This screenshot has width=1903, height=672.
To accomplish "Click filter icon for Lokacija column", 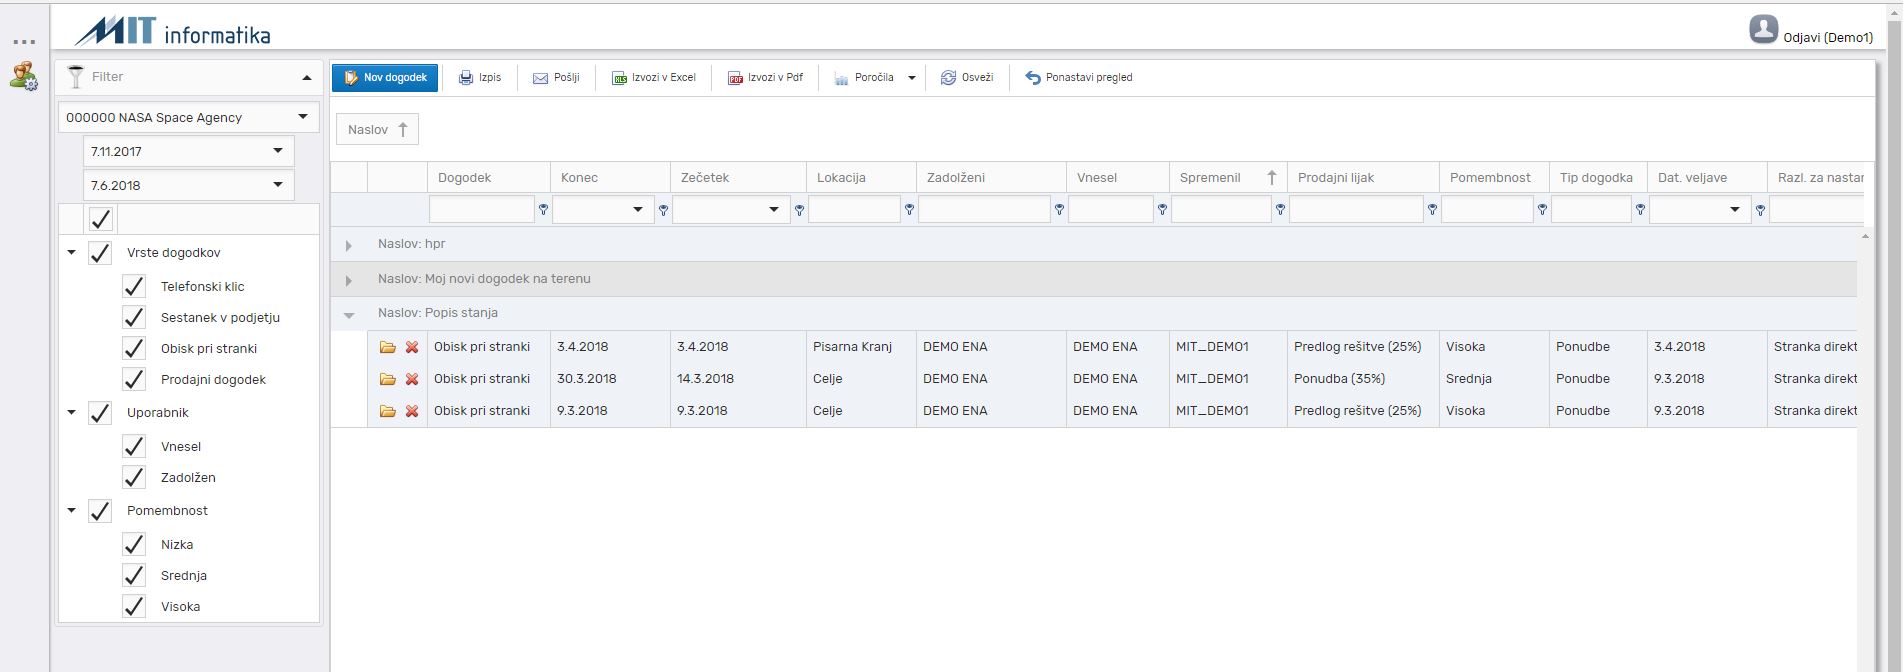I will pos(909,210).
